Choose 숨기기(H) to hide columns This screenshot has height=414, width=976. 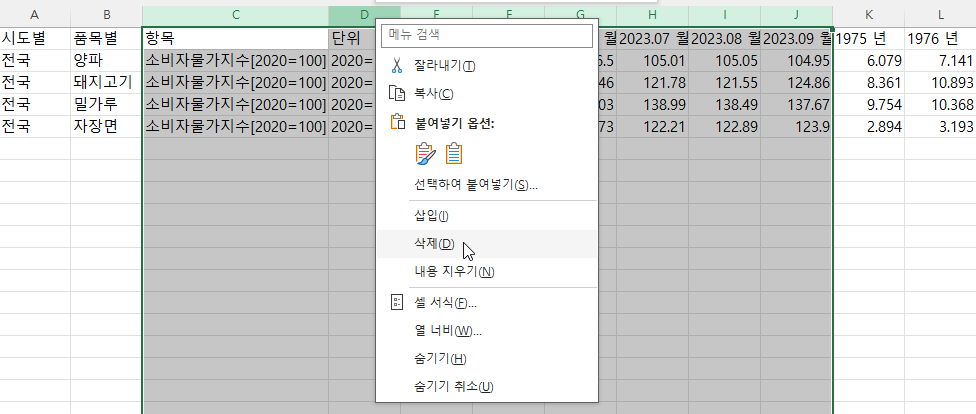(x=487, y=359)
